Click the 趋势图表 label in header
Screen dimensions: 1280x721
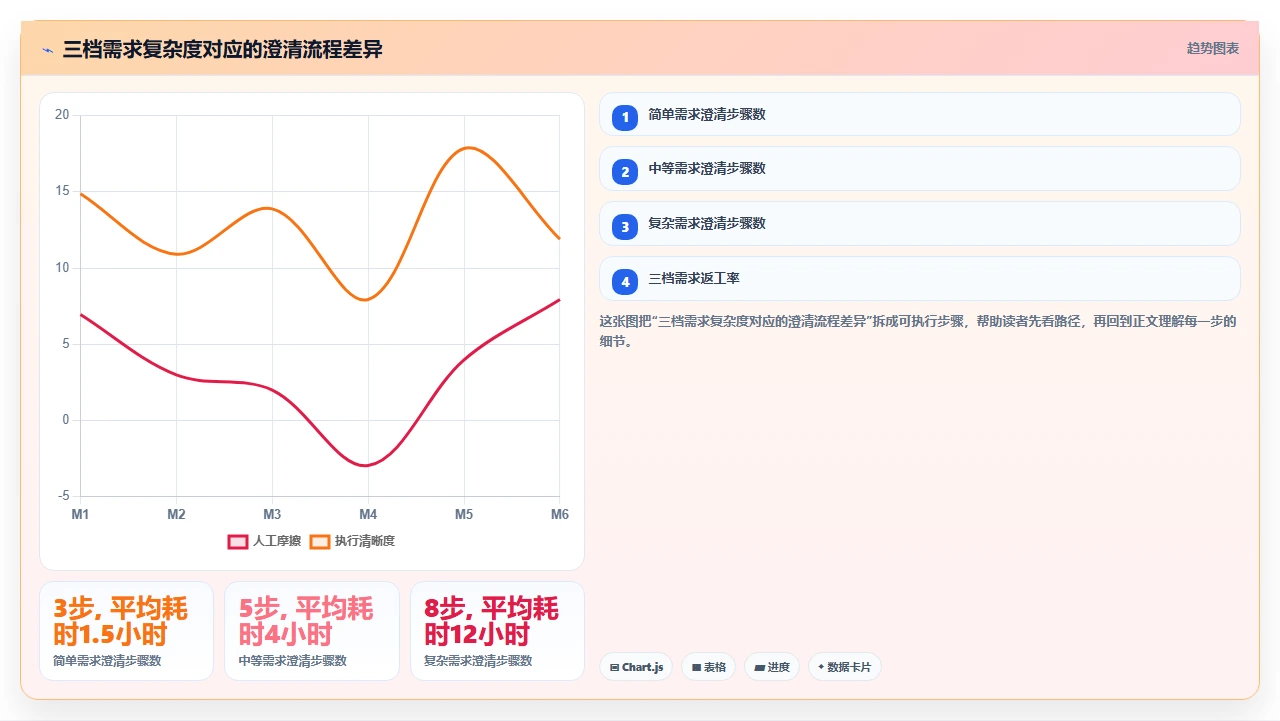1213,48
